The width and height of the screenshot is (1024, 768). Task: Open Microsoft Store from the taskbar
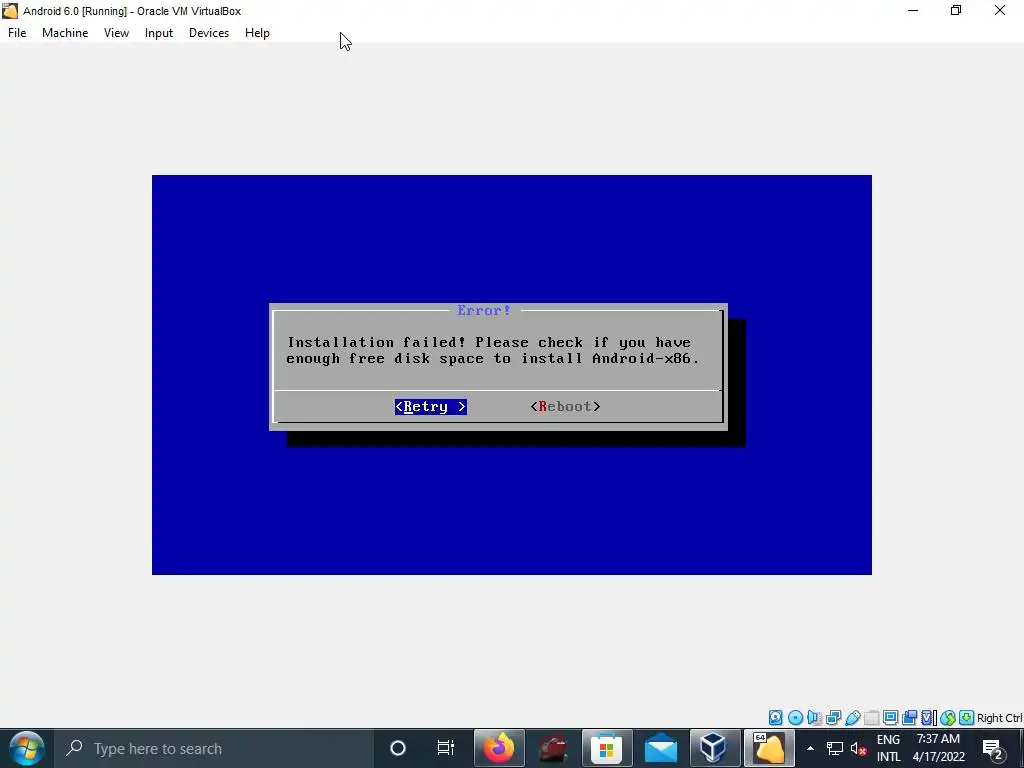(607, 748)
